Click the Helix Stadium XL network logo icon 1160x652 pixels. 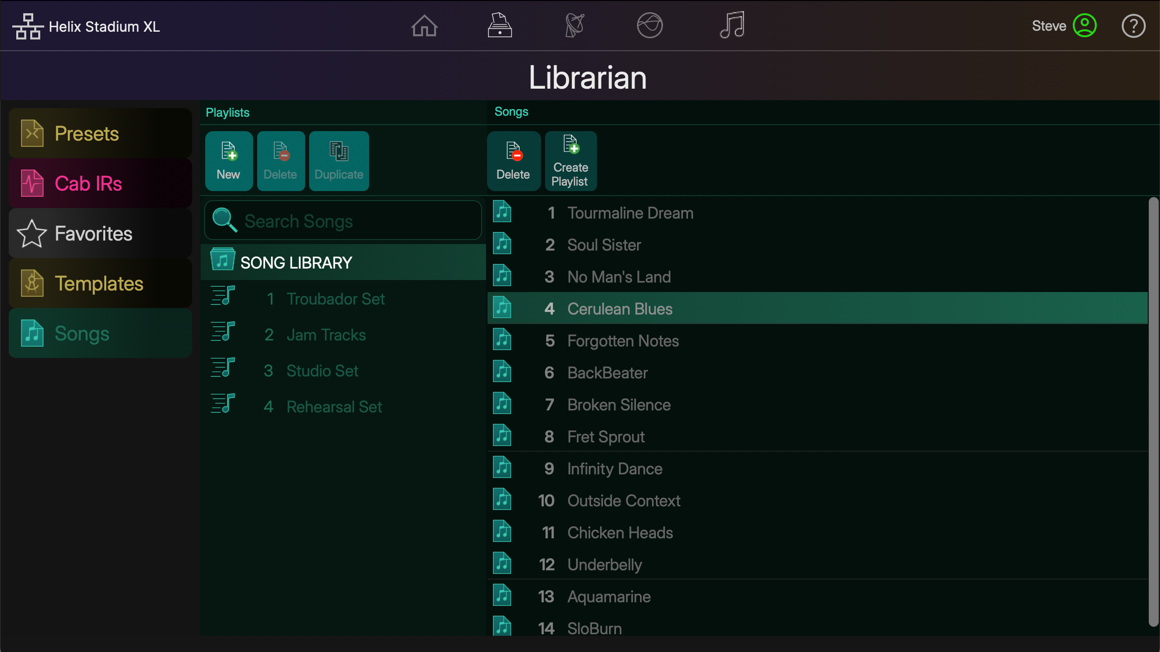point(27,25)
